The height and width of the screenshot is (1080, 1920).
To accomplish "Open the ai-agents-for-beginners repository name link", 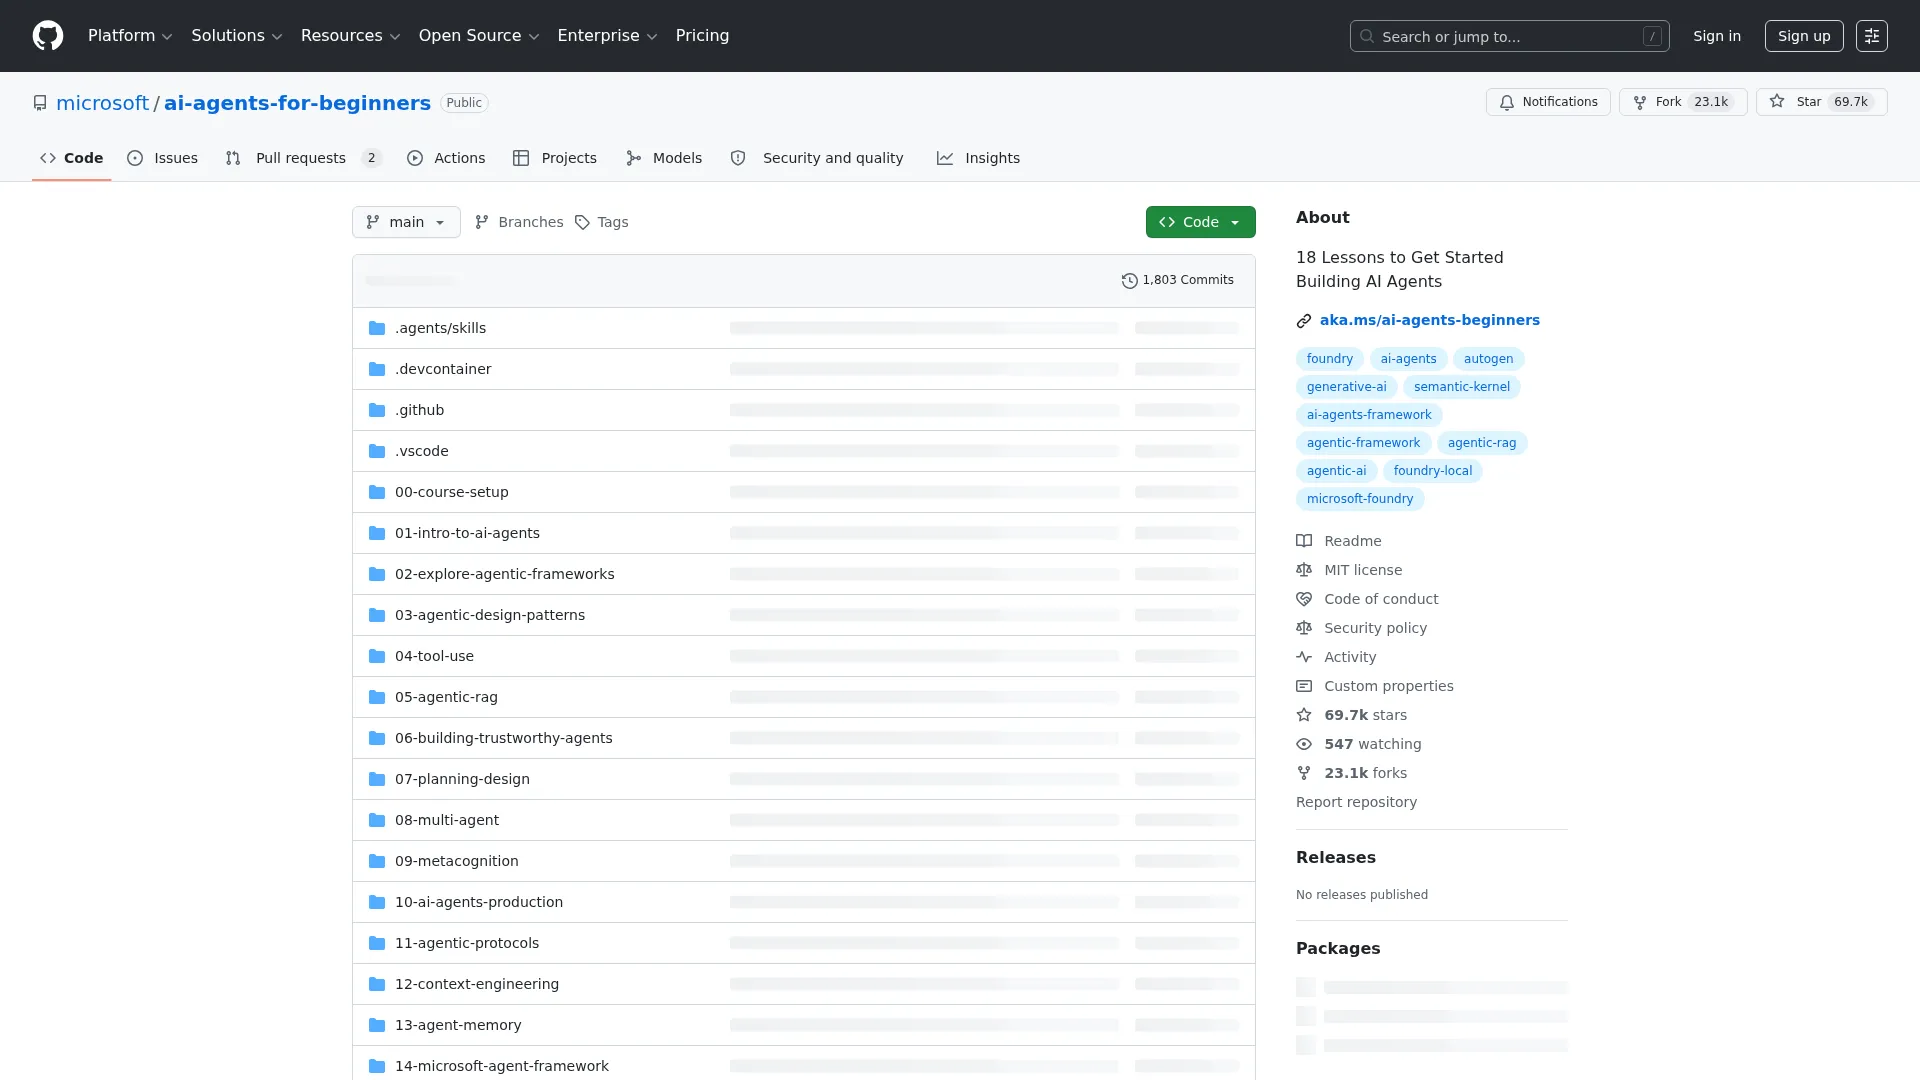I will click(297, 103).
